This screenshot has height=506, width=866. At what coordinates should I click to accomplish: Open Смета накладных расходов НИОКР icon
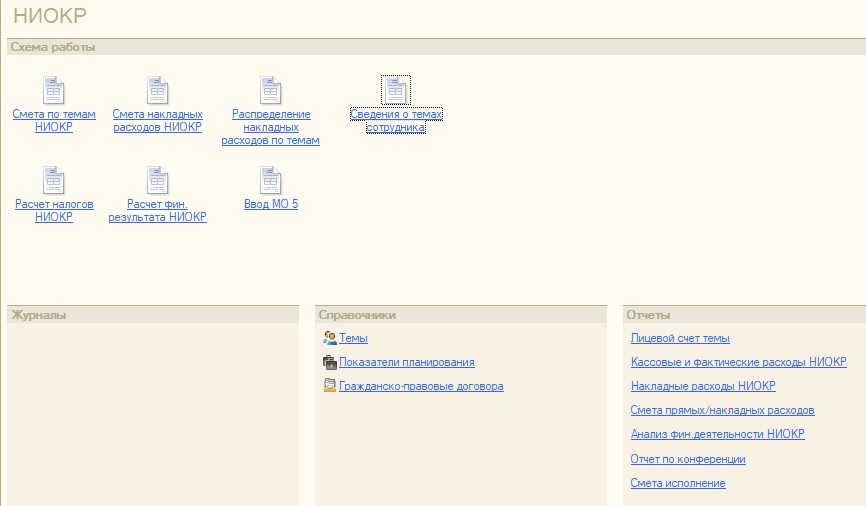pos(158,90)
